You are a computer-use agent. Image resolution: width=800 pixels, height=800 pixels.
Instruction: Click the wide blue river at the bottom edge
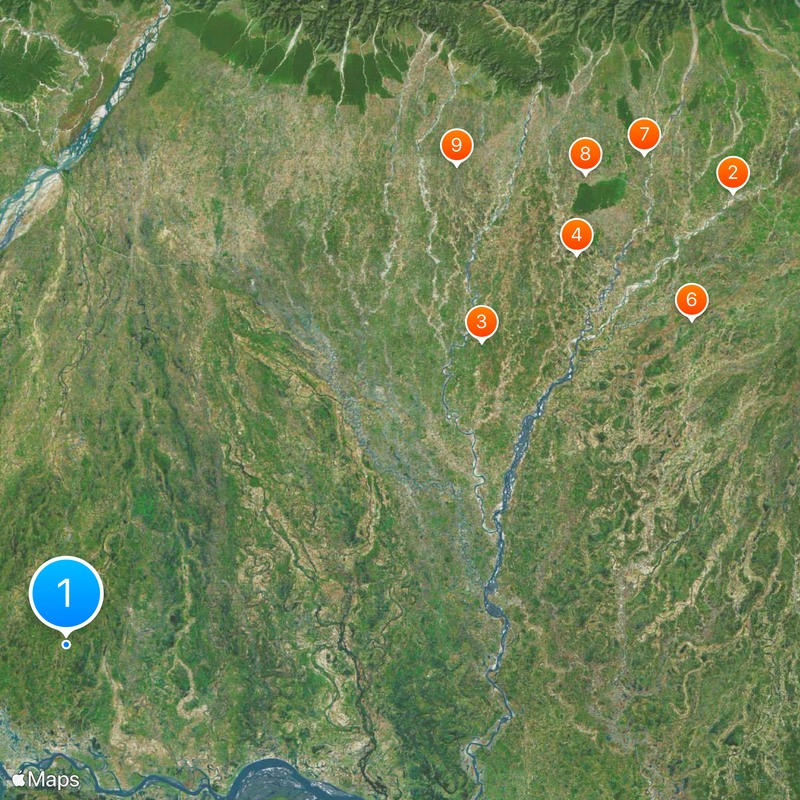[276, 781]
